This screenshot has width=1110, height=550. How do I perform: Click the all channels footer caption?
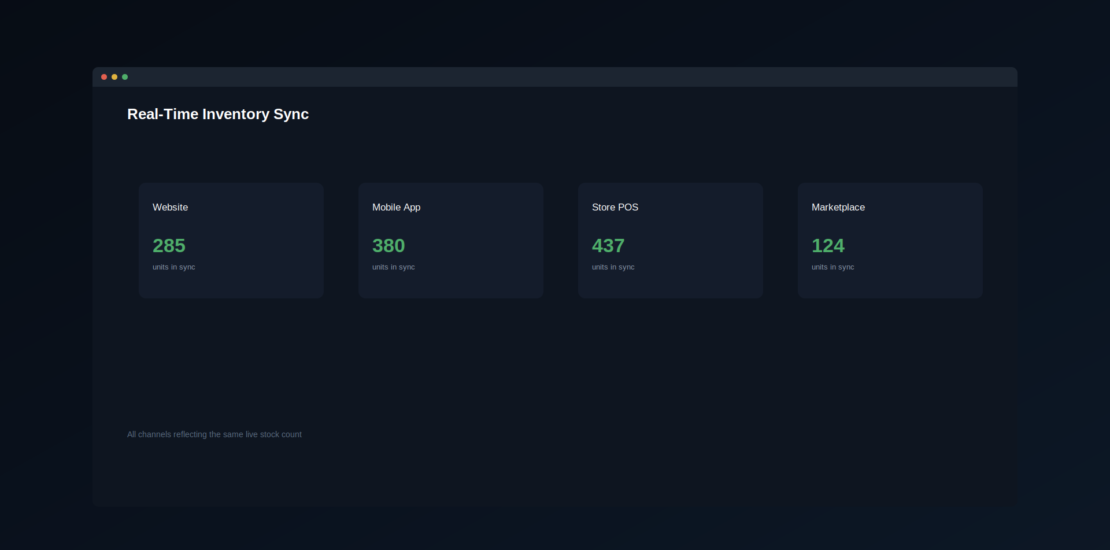click(x=214, y=435)
